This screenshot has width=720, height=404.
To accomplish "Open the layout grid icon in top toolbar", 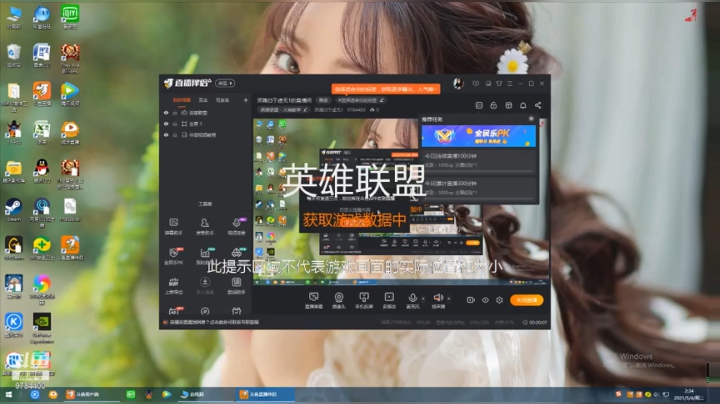I will (508, 105).
